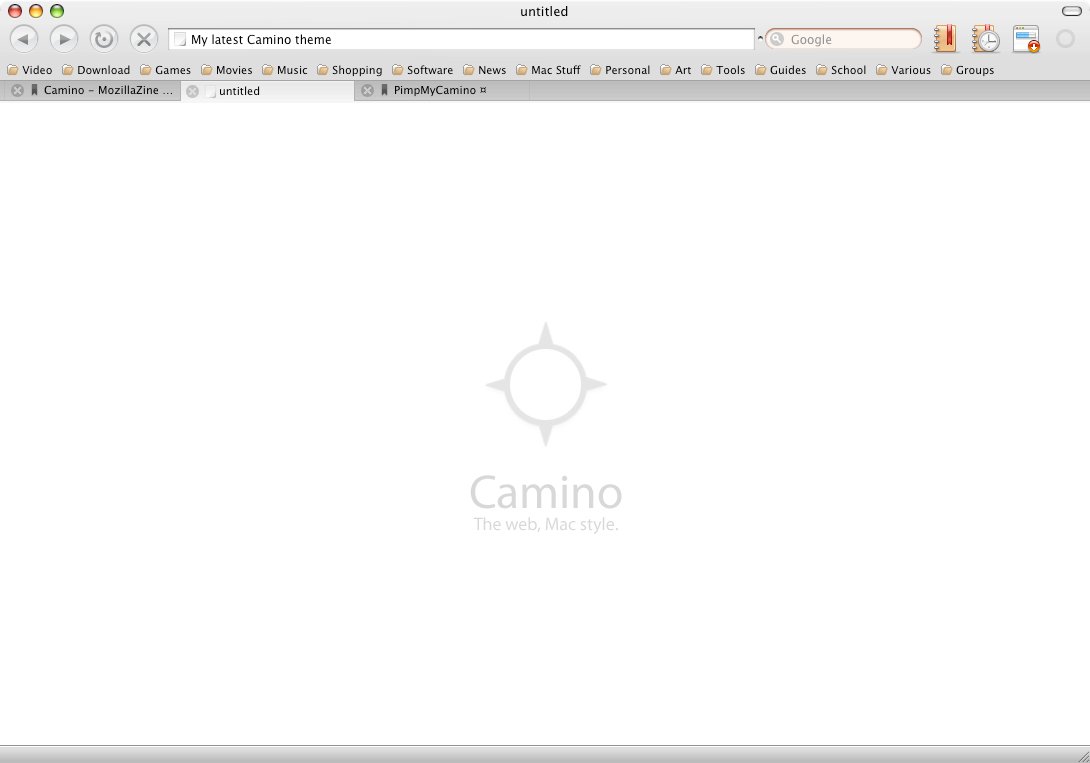Open the Various bookmarks folder
This screenshot has height=763, width=1090.
coord(904,70)
